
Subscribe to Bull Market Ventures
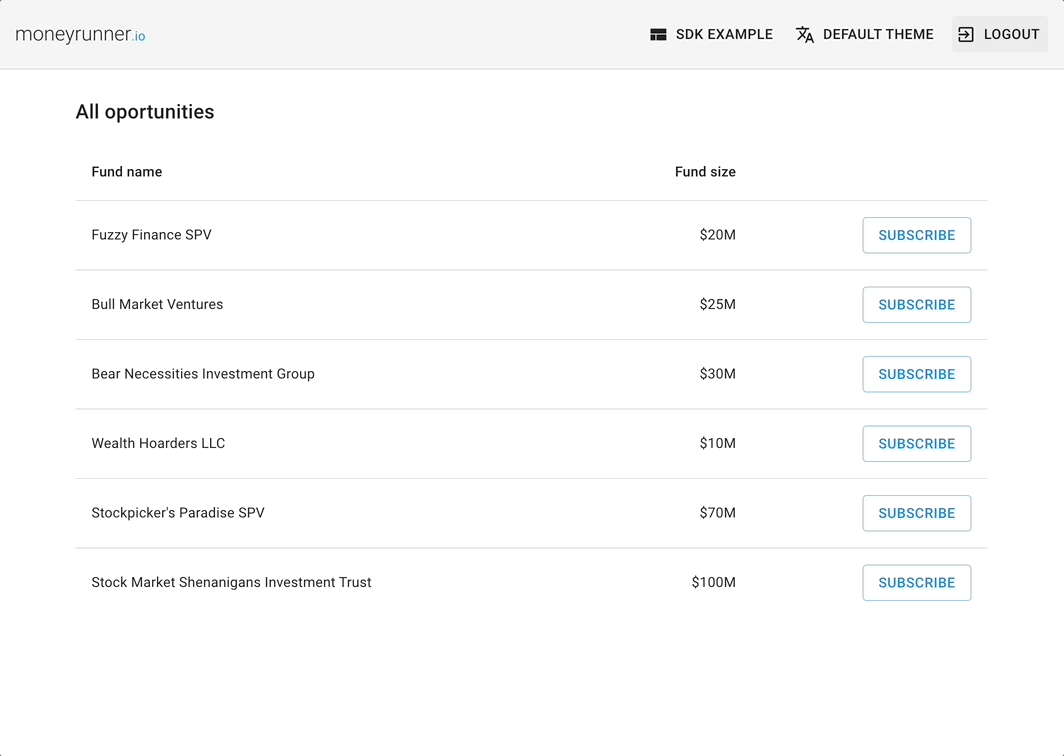(x=916, y=305)
